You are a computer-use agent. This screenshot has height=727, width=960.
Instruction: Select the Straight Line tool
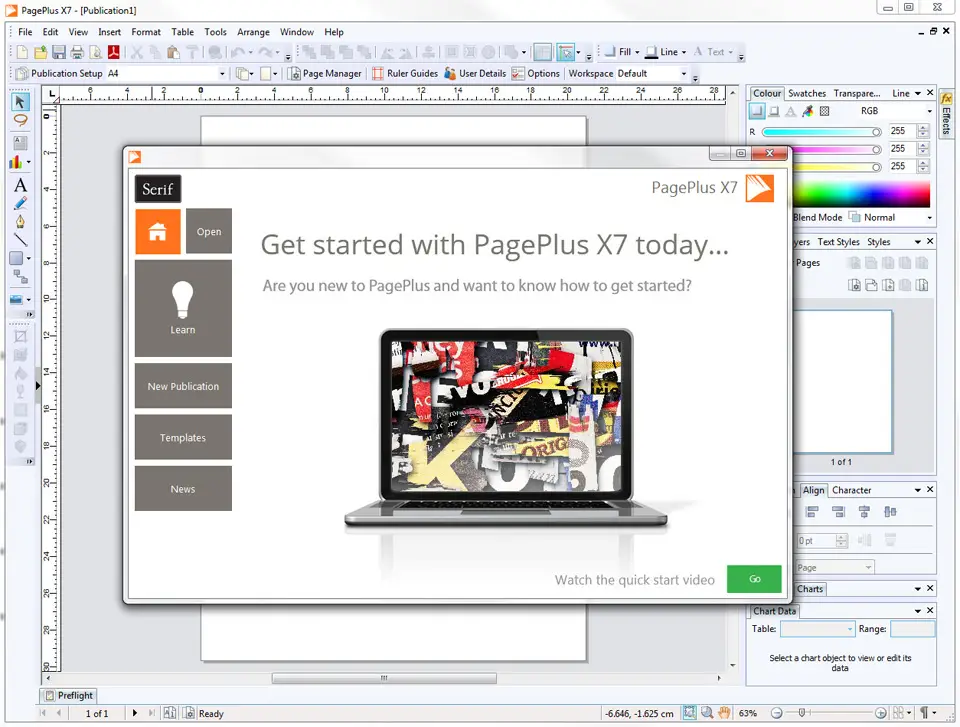[20, 239]
